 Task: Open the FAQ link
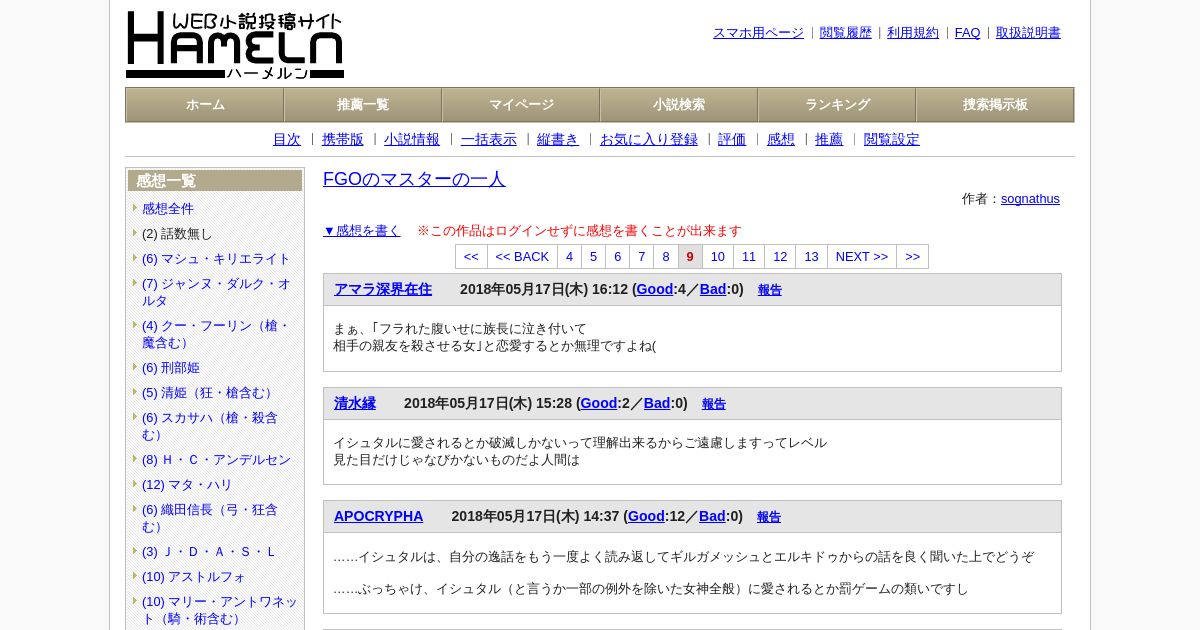tap(968, 33)
